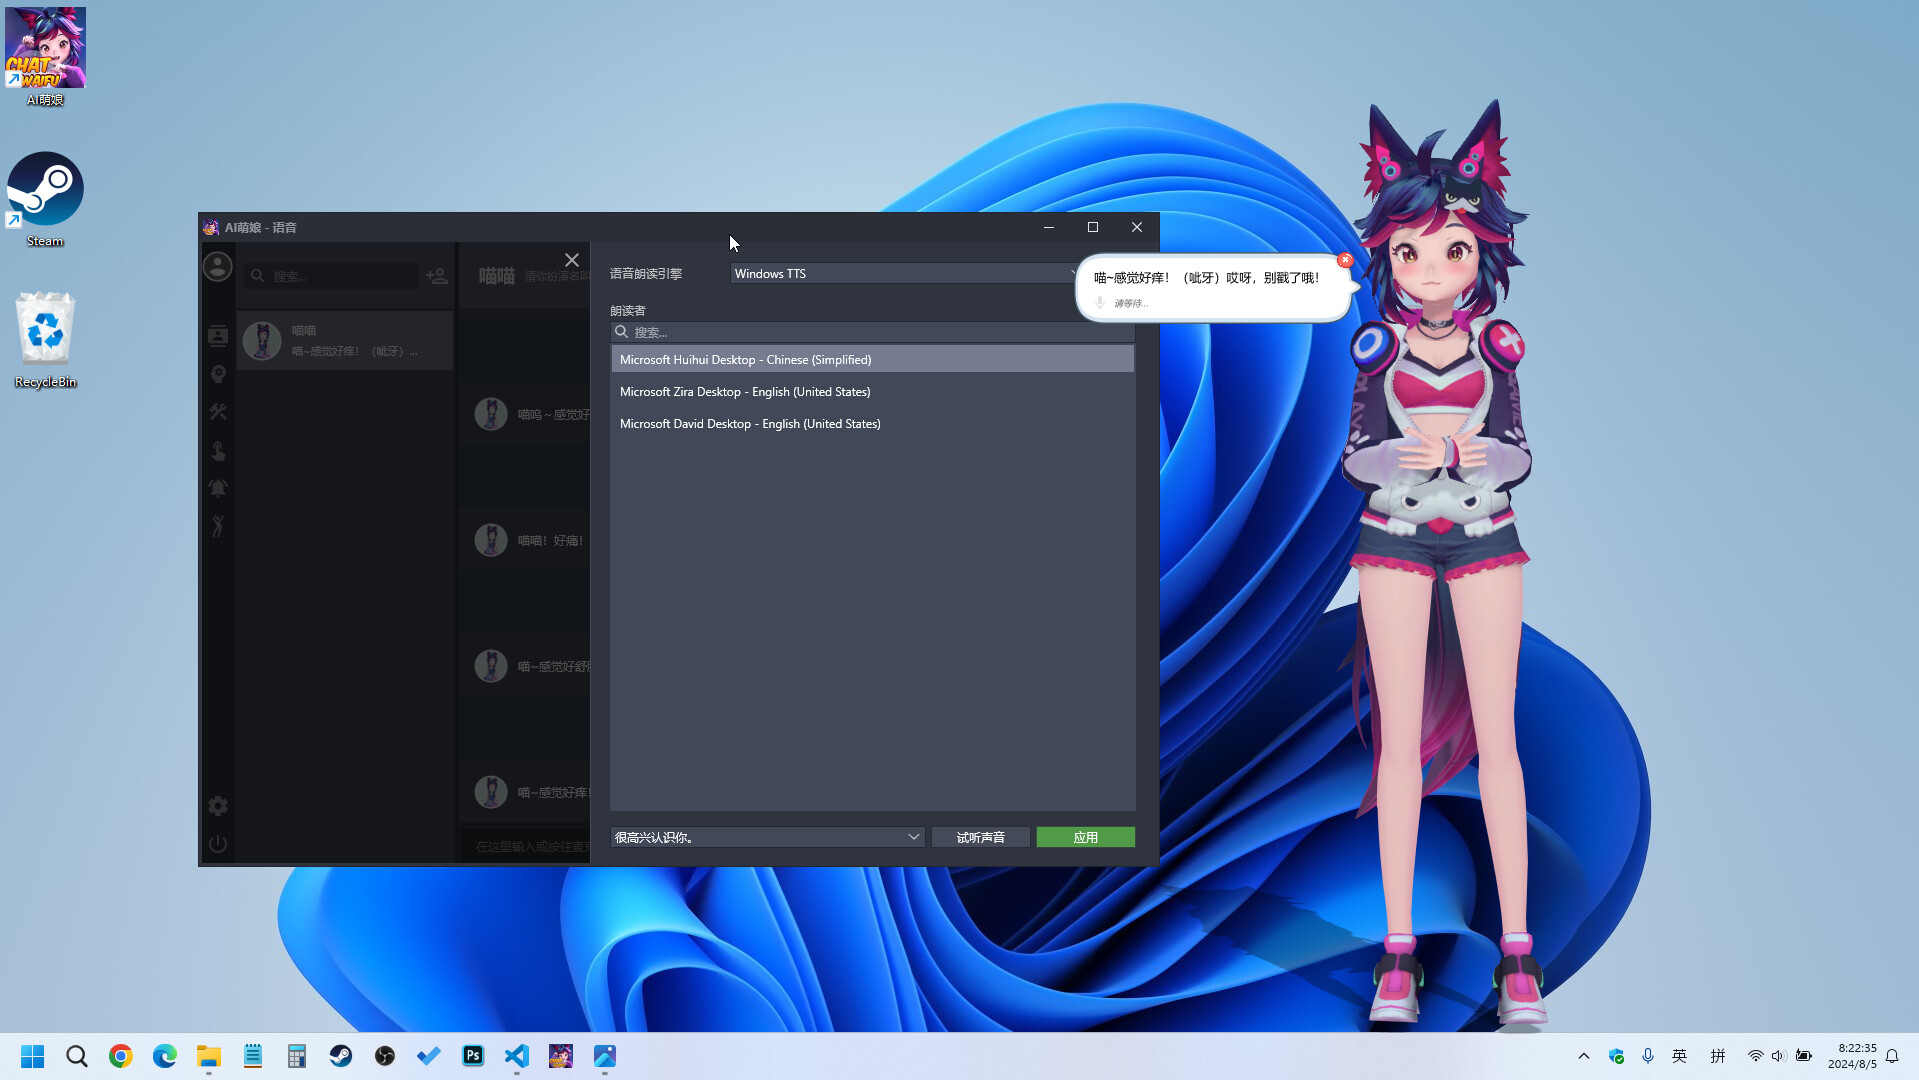This screenshot has width=1919, height=1080.
Task: Click the microphone icon in the speech bubble
Action: (x=1101, y=302)
